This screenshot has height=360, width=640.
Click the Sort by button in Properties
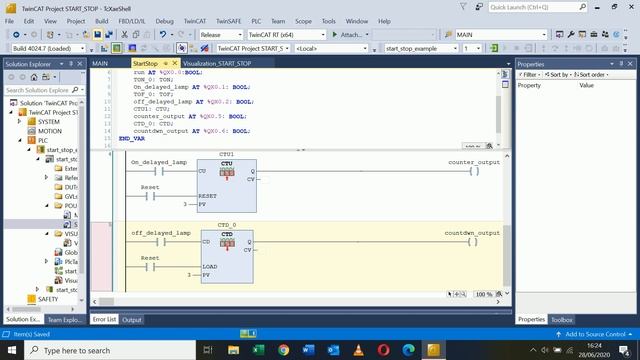(x=557, y=75)
